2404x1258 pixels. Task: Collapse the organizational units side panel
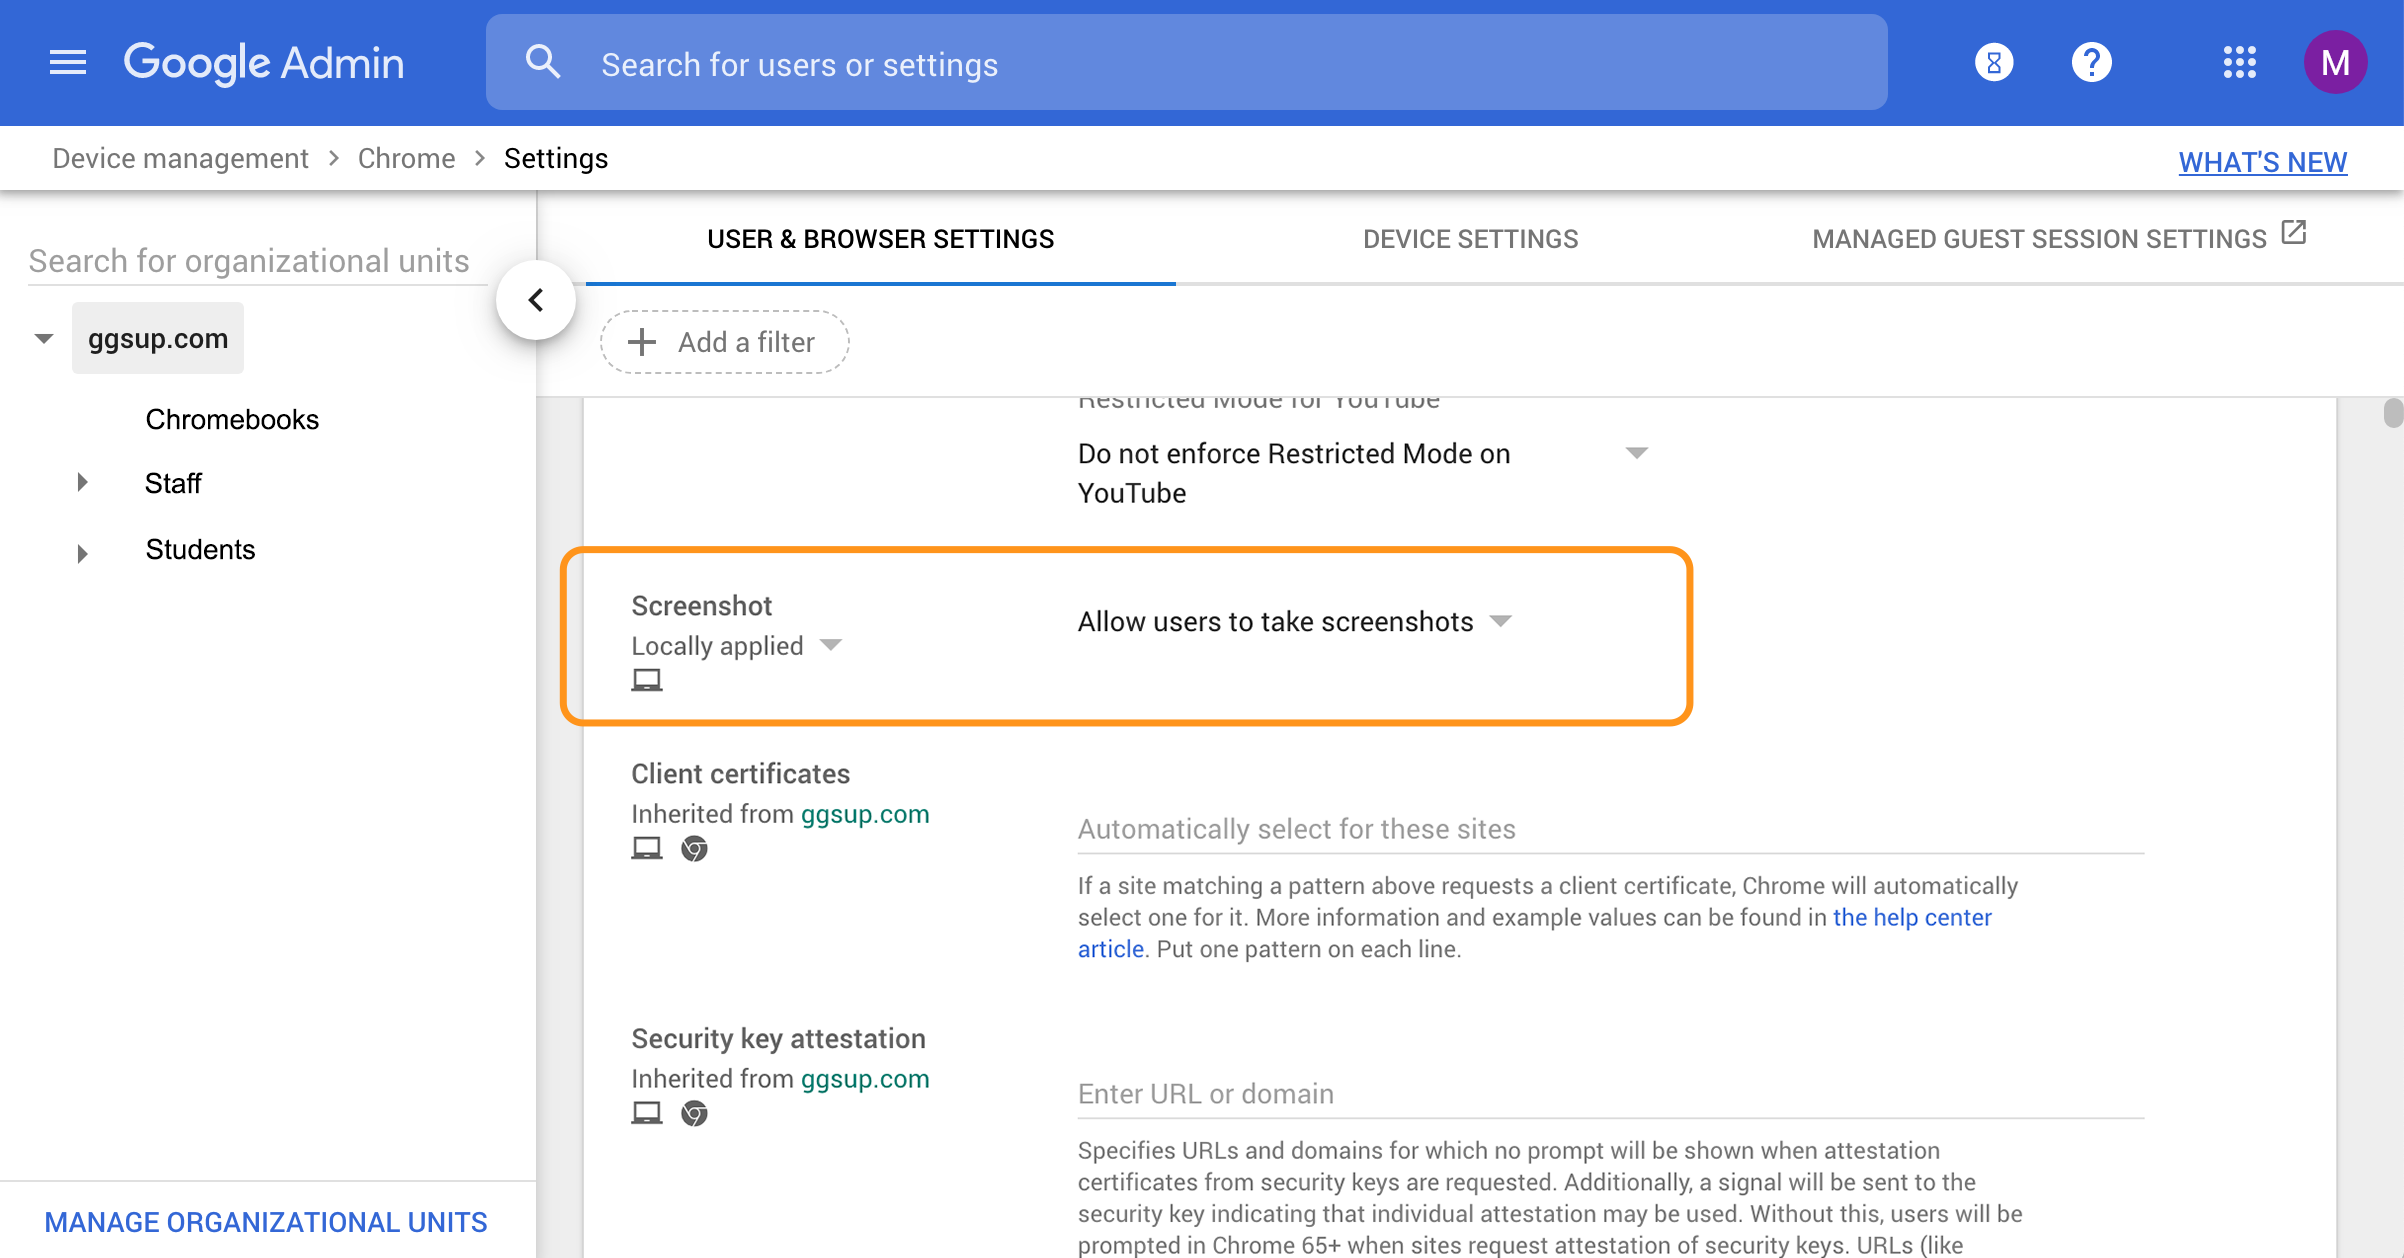click(536, 300)
